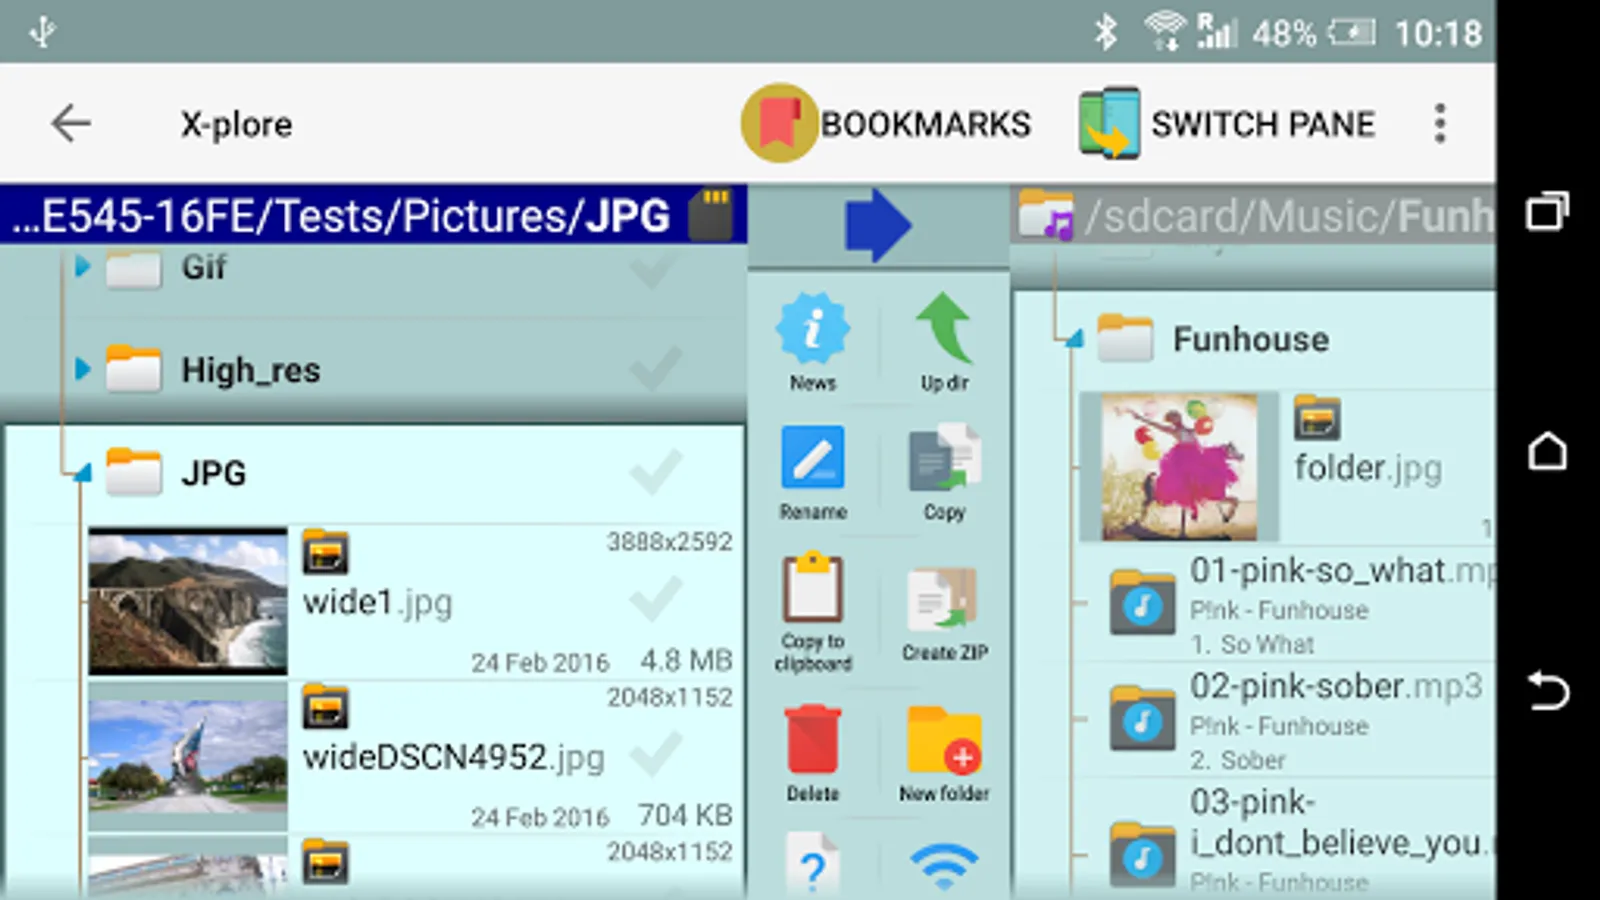Collapse the JPG folder arrow
Image resolution: width=1600 pixels, height=900 pixels.
83,472
